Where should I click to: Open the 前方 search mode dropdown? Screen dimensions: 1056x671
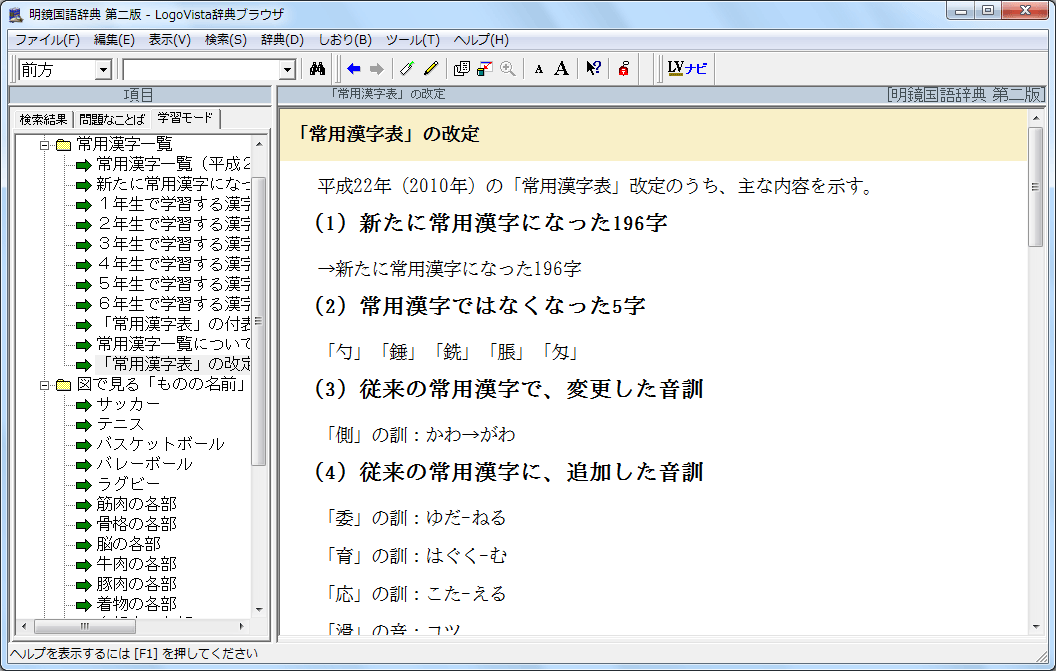pyautogui.click(x=102, y=70)
